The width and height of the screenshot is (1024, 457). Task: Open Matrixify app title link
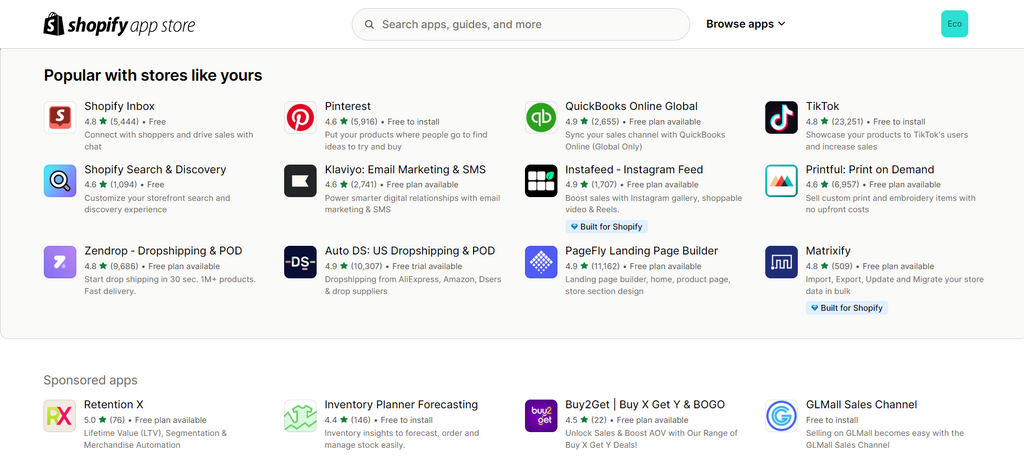tap(828, 251)
